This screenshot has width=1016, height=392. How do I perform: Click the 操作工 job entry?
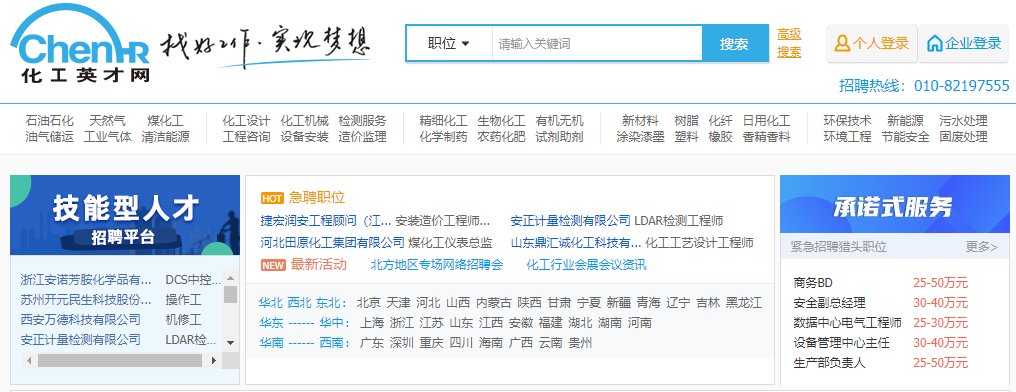pyautogui.click(x=183, y=300)
